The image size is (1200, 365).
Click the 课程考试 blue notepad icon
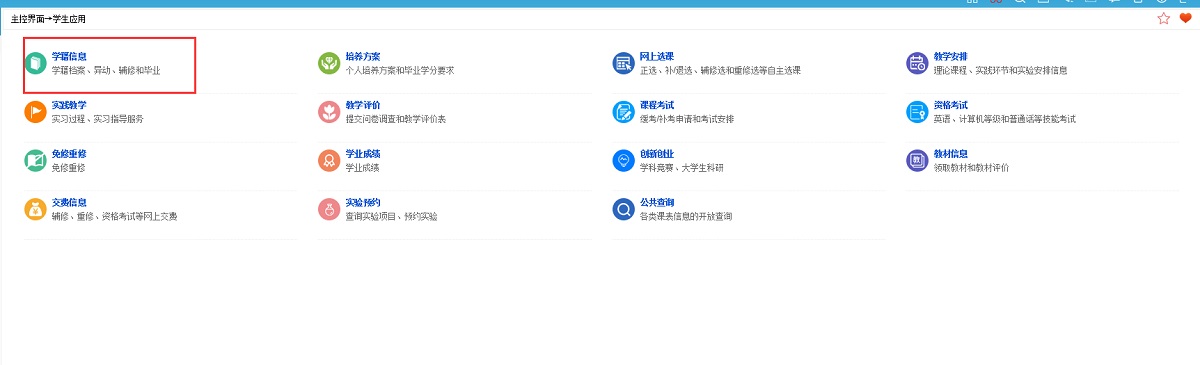623,112
